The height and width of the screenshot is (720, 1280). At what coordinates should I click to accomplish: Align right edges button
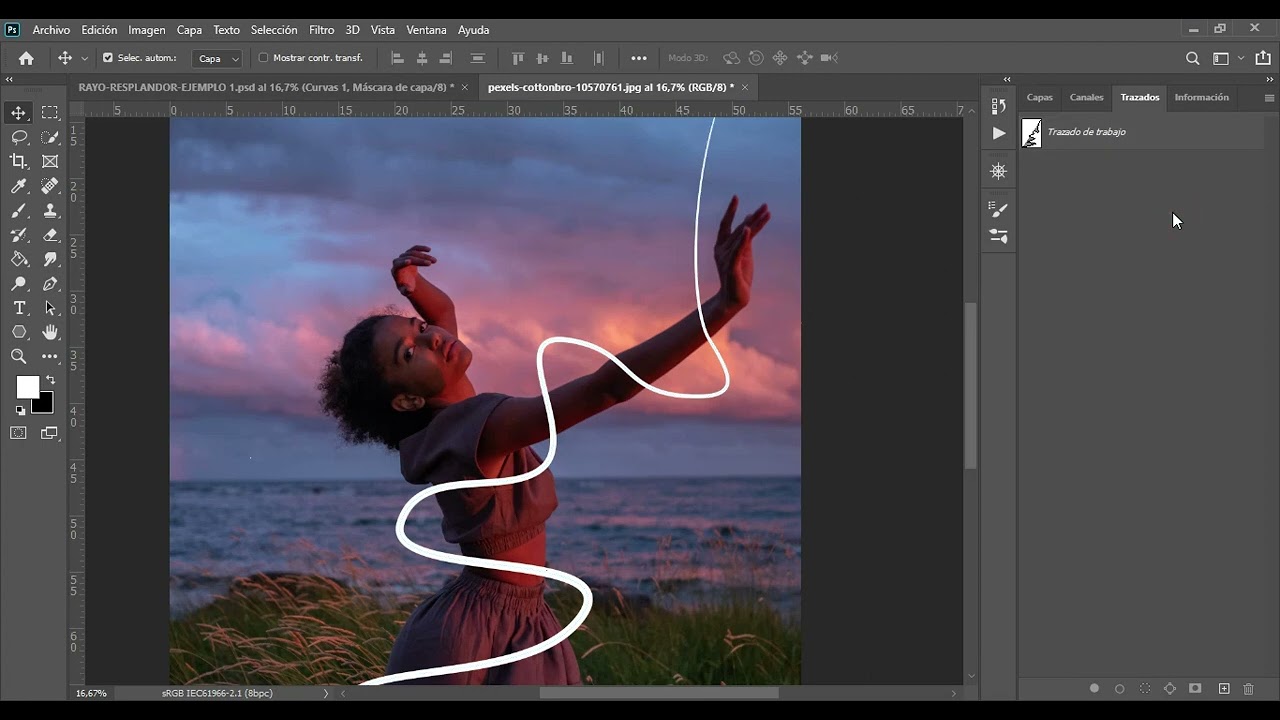click(446, 58)
